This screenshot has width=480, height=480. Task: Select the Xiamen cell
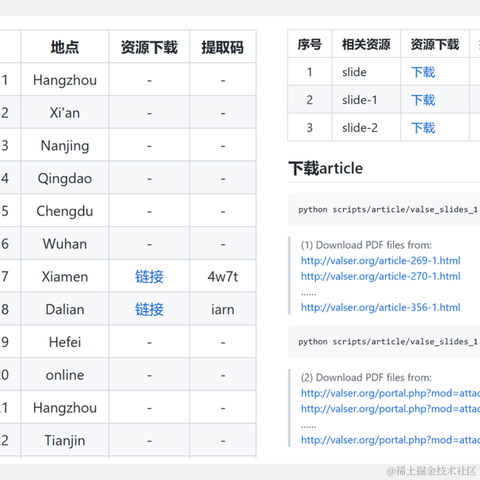click(x=65, y=277)
